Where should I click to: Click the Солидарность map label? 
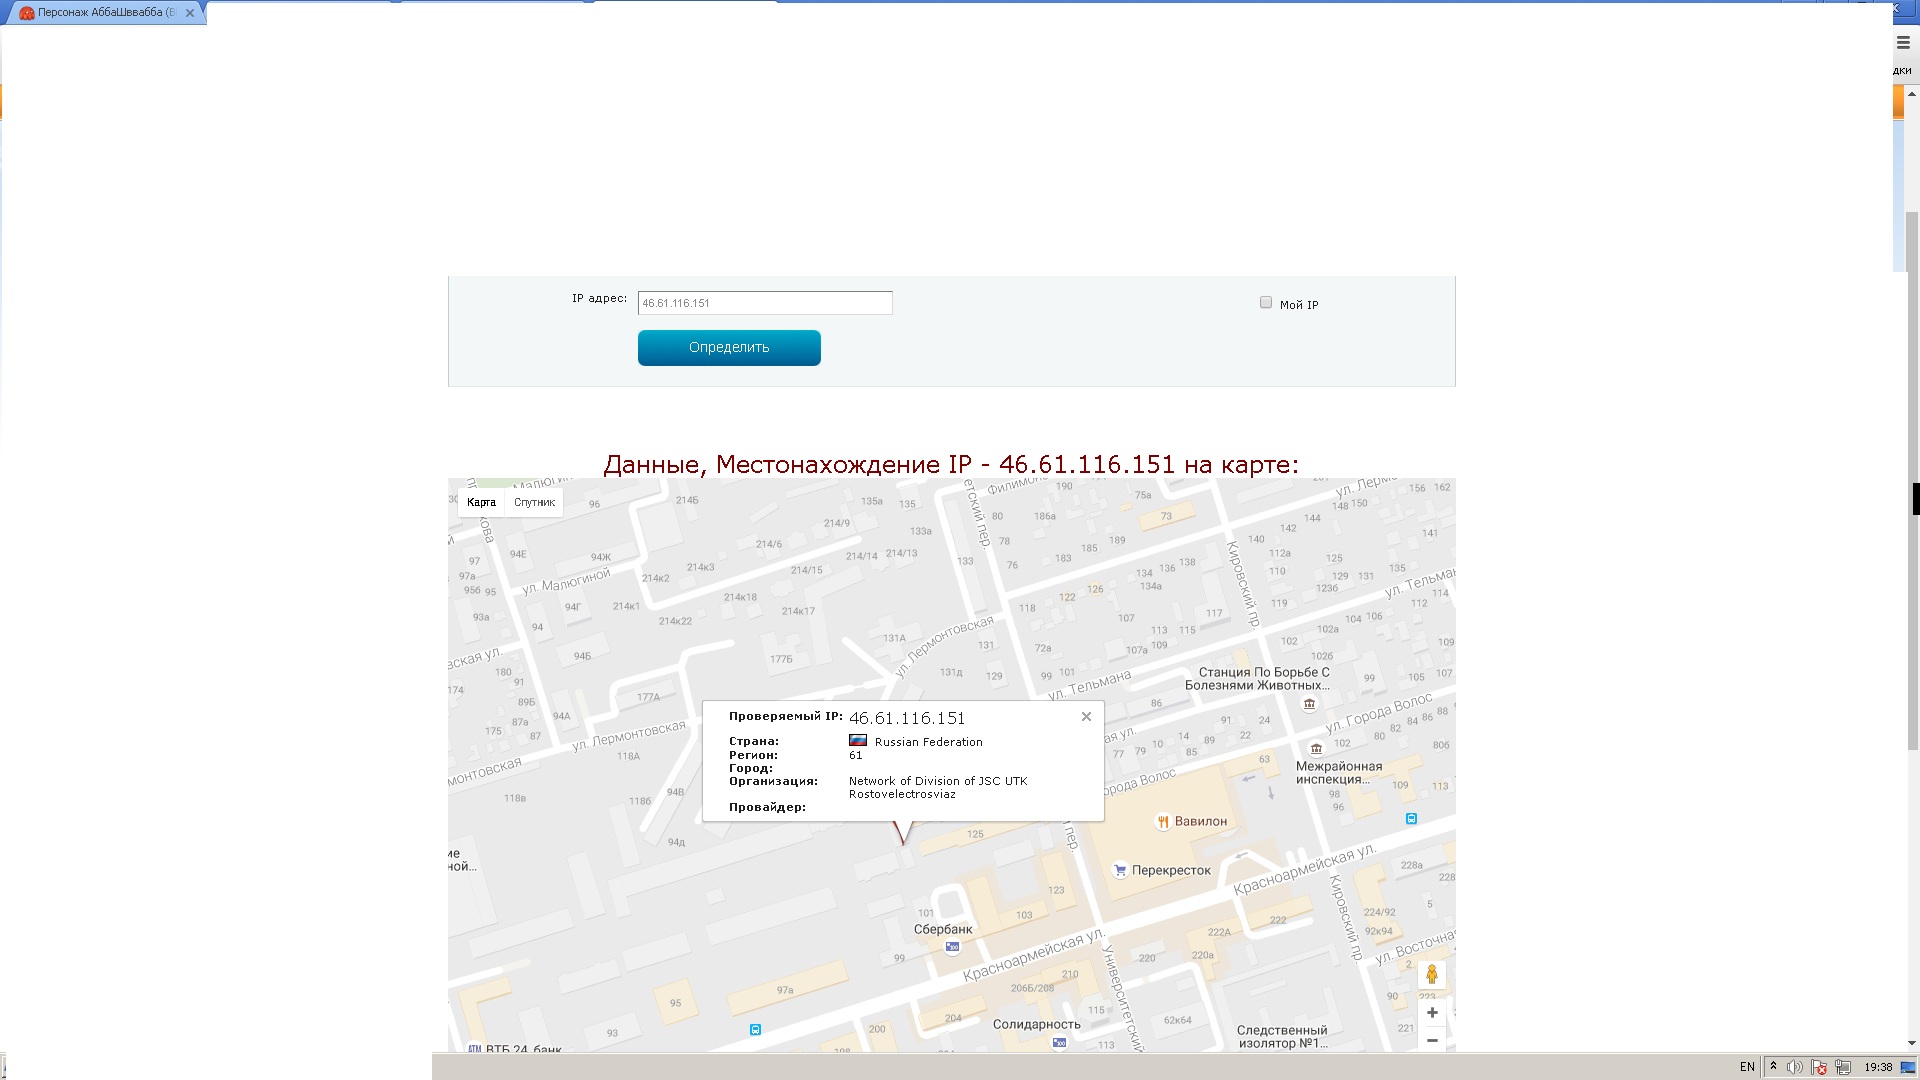1036,1024
